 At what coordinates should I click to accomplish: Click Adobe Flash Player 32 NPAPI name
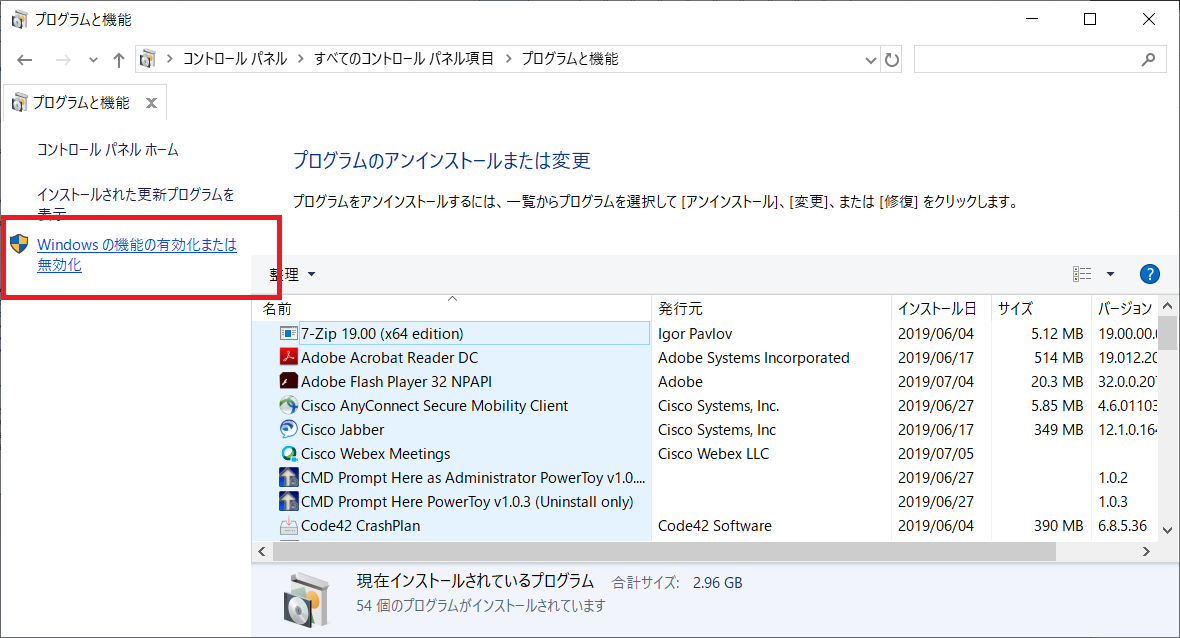coord(397,381)
